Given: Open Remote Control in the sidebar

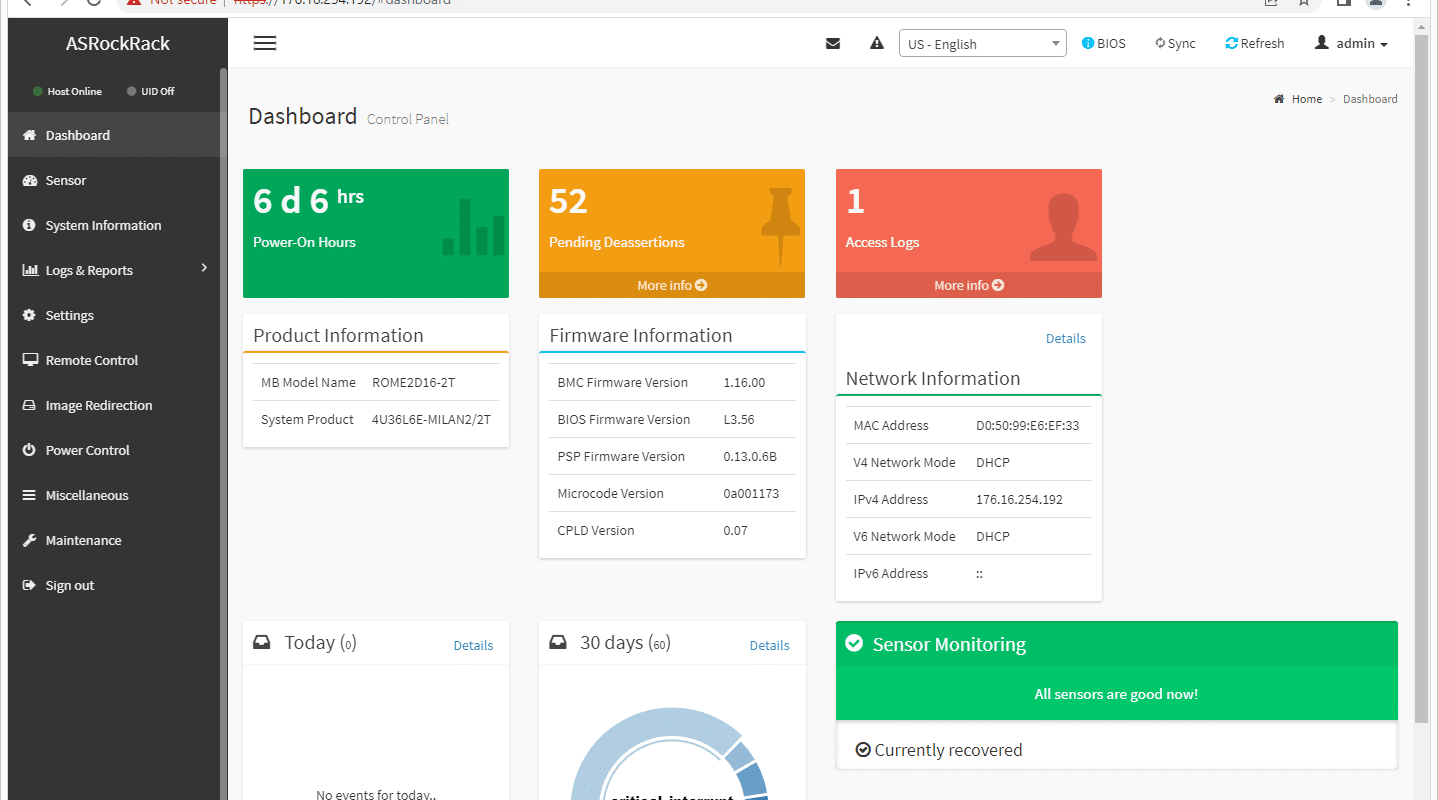Looking at the screenshot, I should (116, 360).
